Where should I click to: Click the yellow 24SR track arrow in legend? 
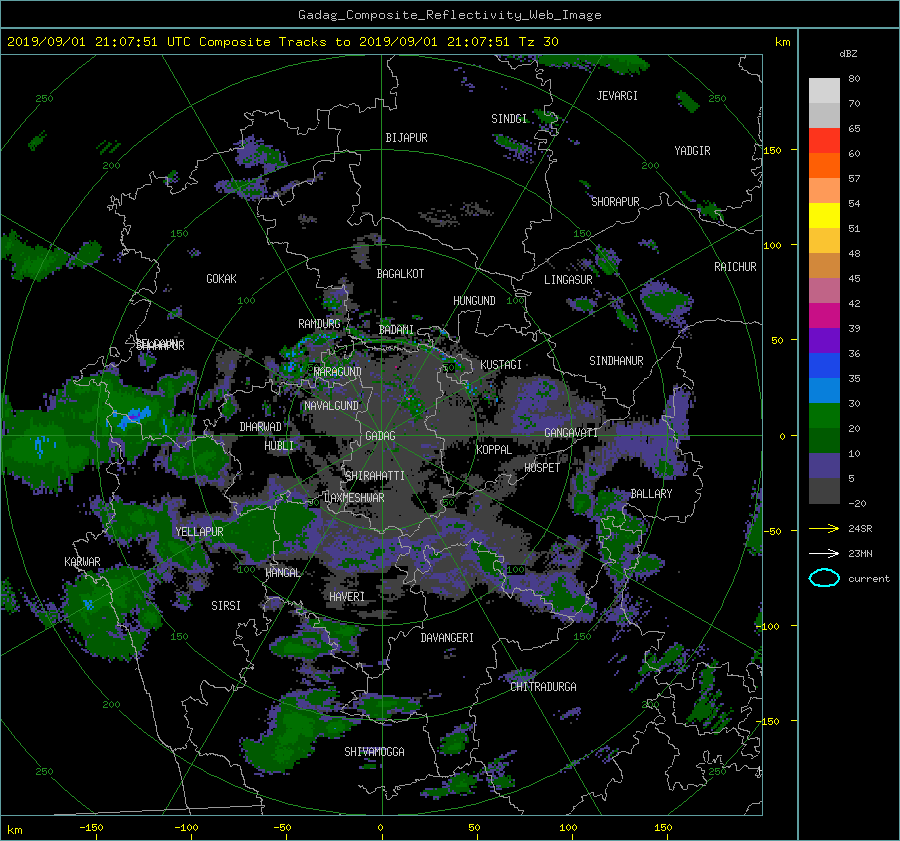(824, 528)
